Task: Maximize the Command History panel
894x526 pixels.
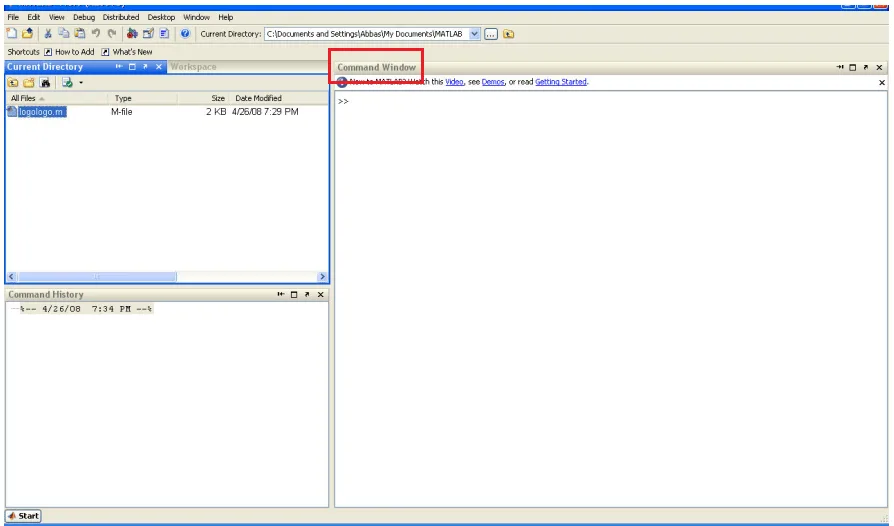Action: point(294,295)
